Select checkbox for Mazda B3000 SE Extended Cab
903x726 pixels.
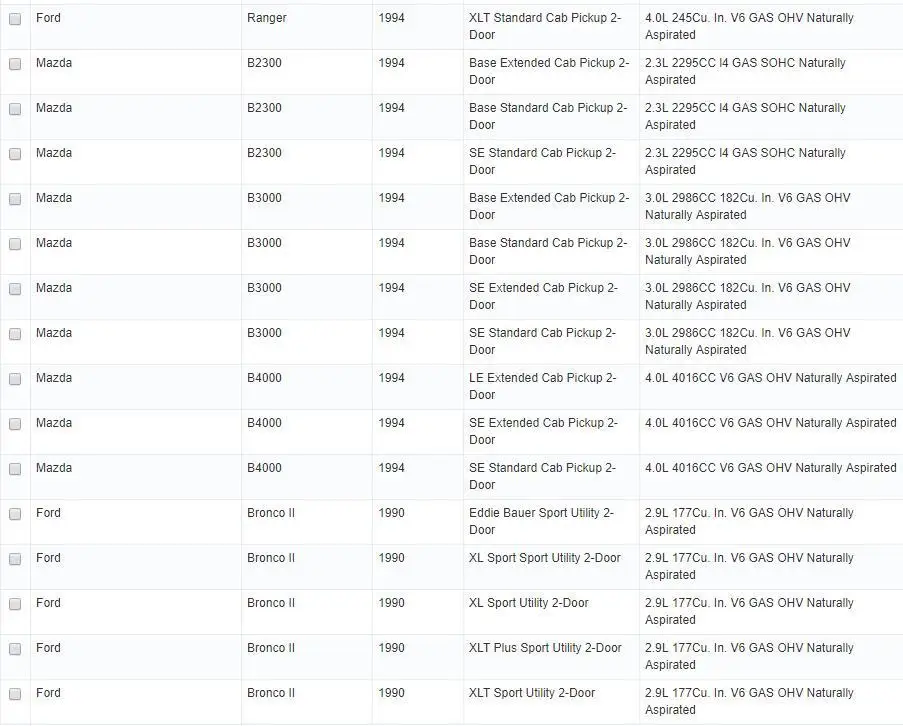(x=15, y=288)
